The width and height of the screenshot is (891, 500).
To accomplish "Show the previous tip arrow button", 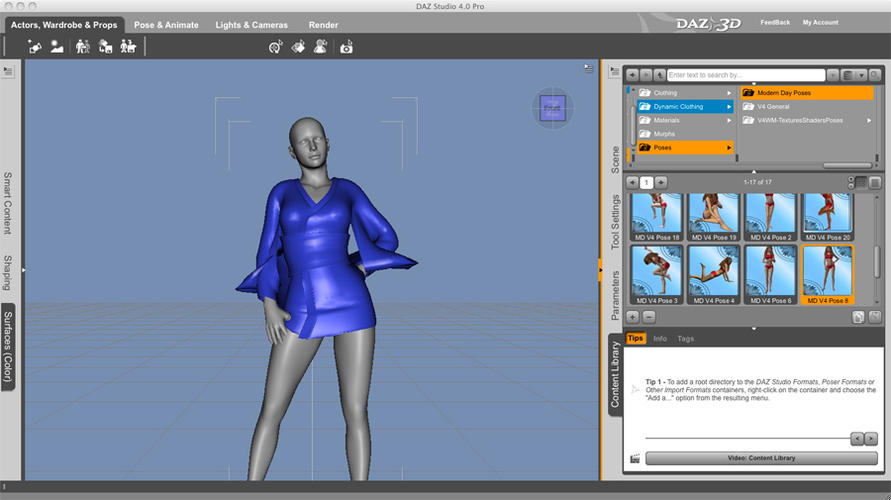I will [x=857, y=439].
